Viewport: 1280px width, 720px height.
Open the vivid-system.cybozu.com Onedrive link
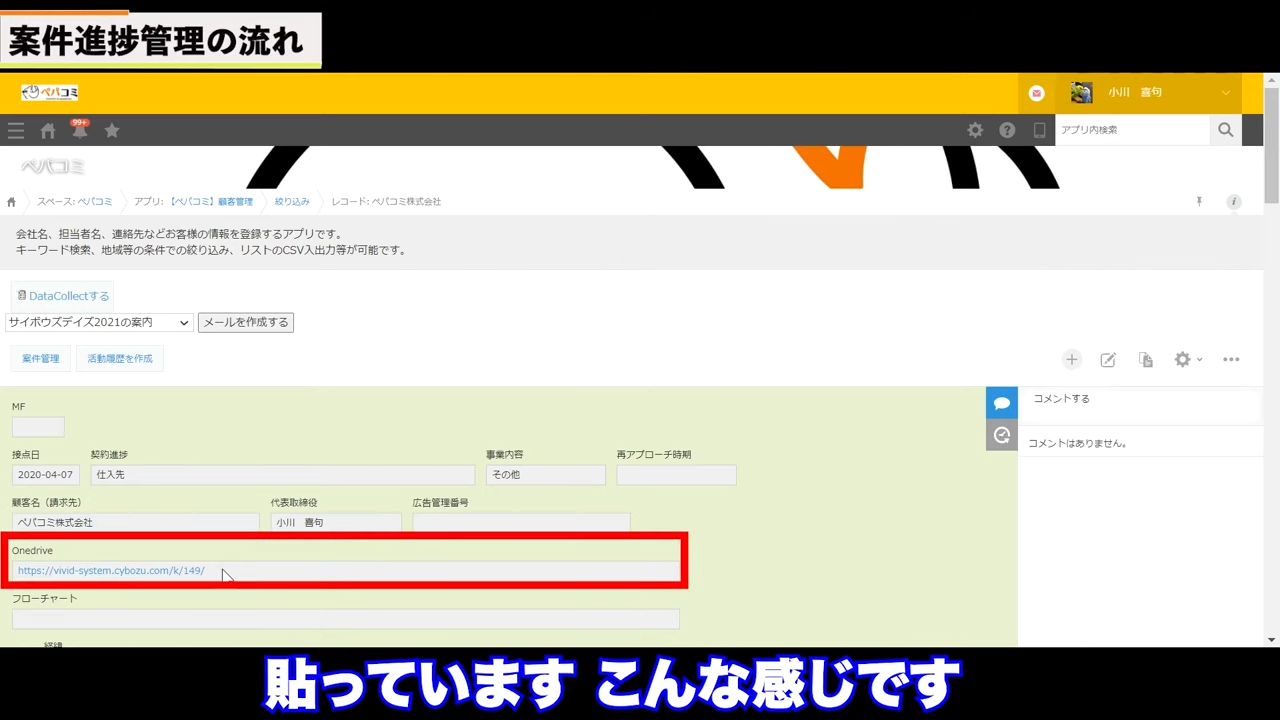coord(111,571)
